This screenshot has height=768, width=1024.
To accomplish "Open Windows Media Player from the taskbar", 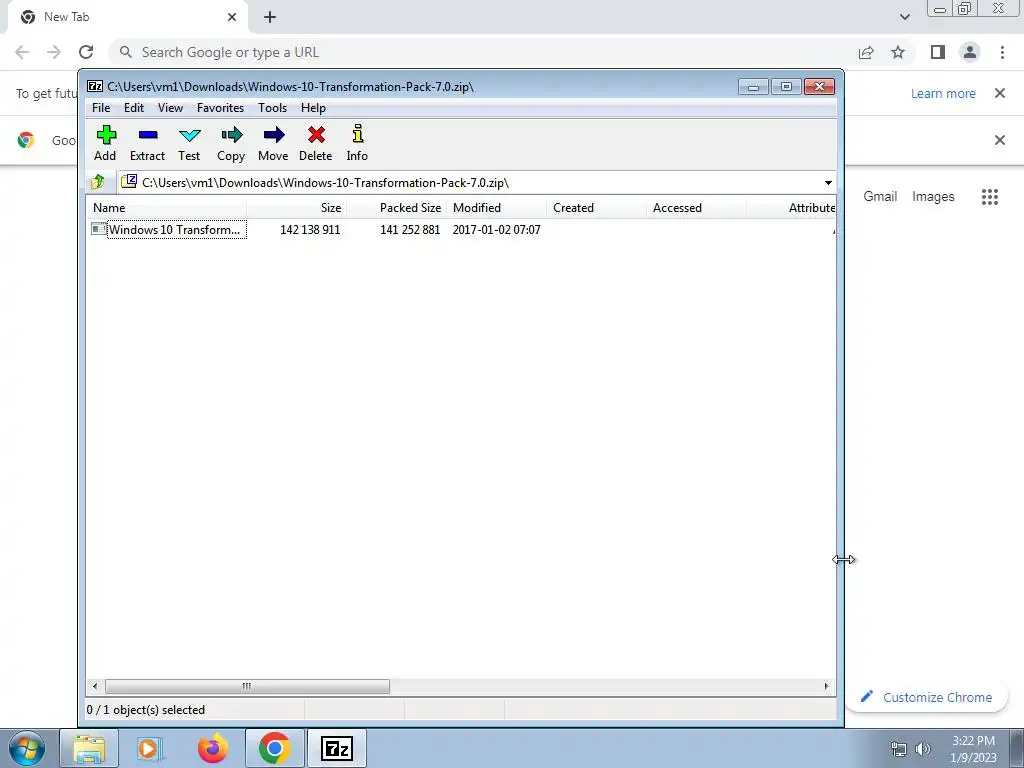I will pos(150,748).
